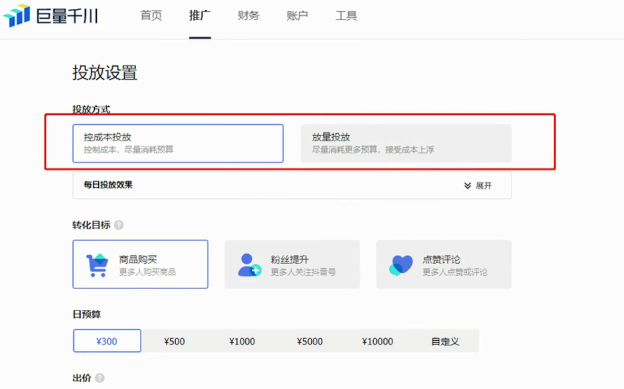Click the 日预算 section label

pyautogui.click(x=86, y=314)
